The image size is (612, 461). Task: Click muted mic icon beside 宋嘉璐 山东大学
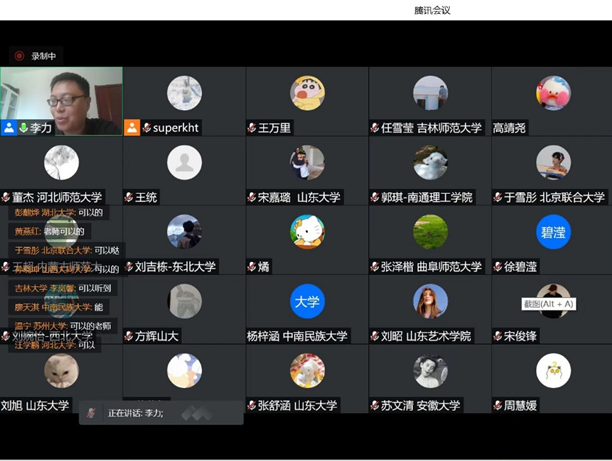tap(252, 197)
